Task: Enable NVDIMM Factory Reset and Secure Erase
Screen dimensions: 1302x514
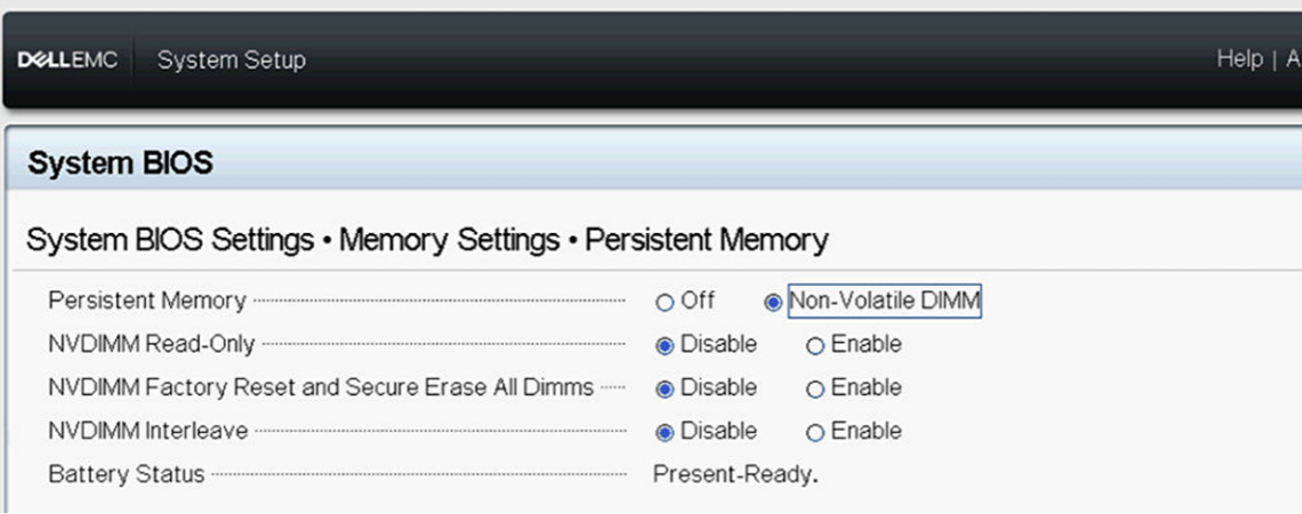Action: pos(815,389)
